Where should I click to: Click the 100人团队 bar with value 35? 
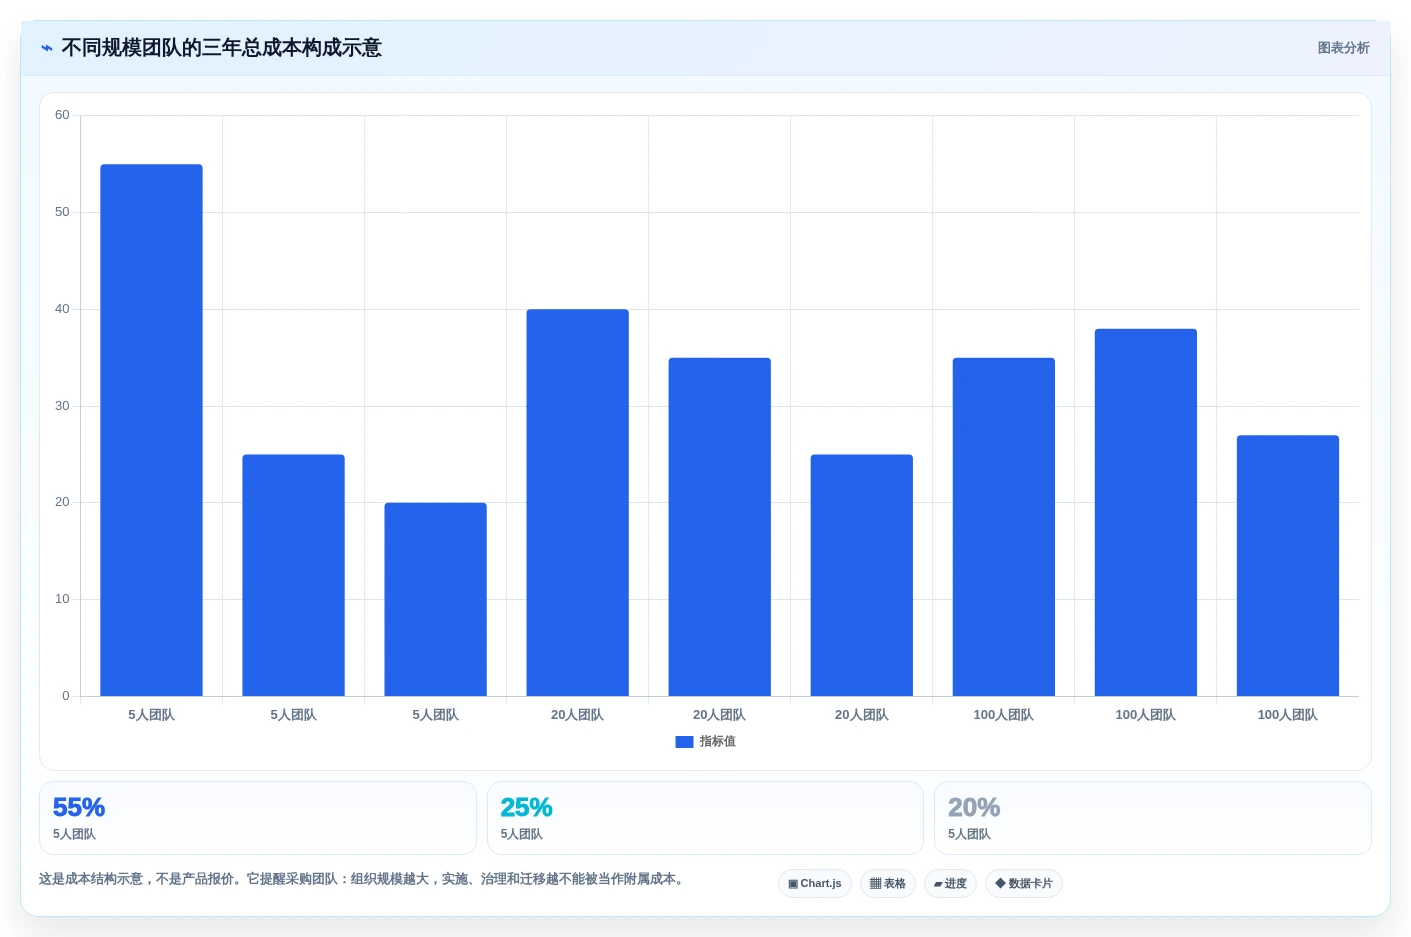pos(1003,527)
